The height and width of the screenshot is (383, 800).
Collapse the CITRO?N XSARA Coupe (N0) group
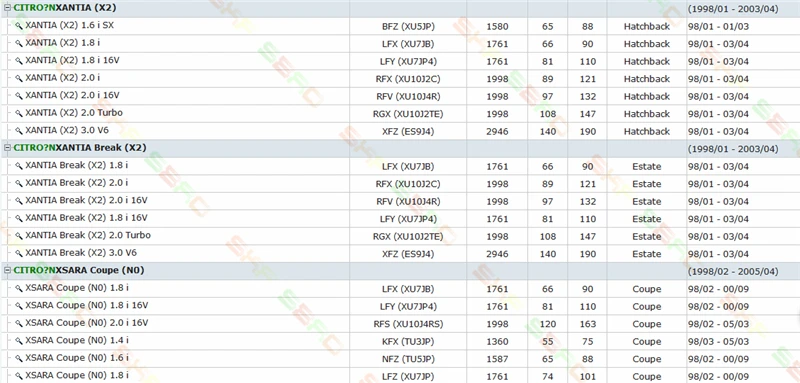[8, 270]
